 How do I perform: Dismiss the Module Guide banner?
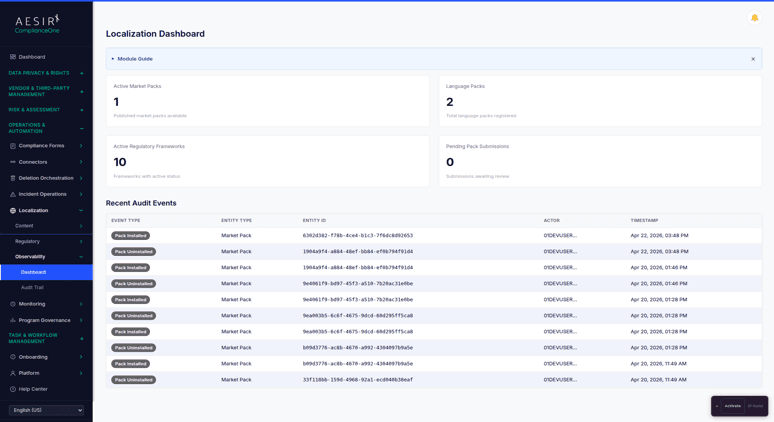pyautogui.click(x=753, y=59)
